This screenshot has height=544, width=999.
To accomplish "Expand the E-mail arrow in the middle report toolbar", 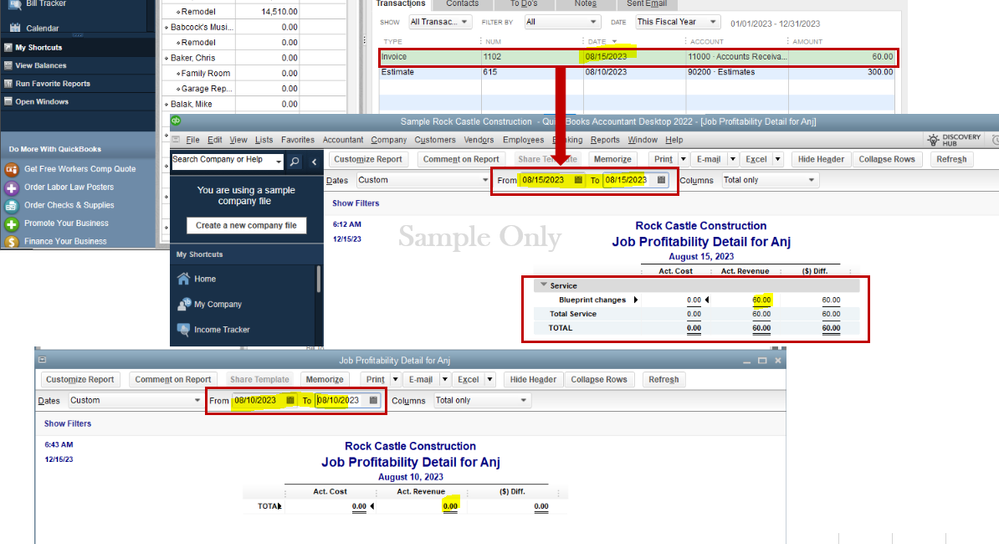I will 733,159.
